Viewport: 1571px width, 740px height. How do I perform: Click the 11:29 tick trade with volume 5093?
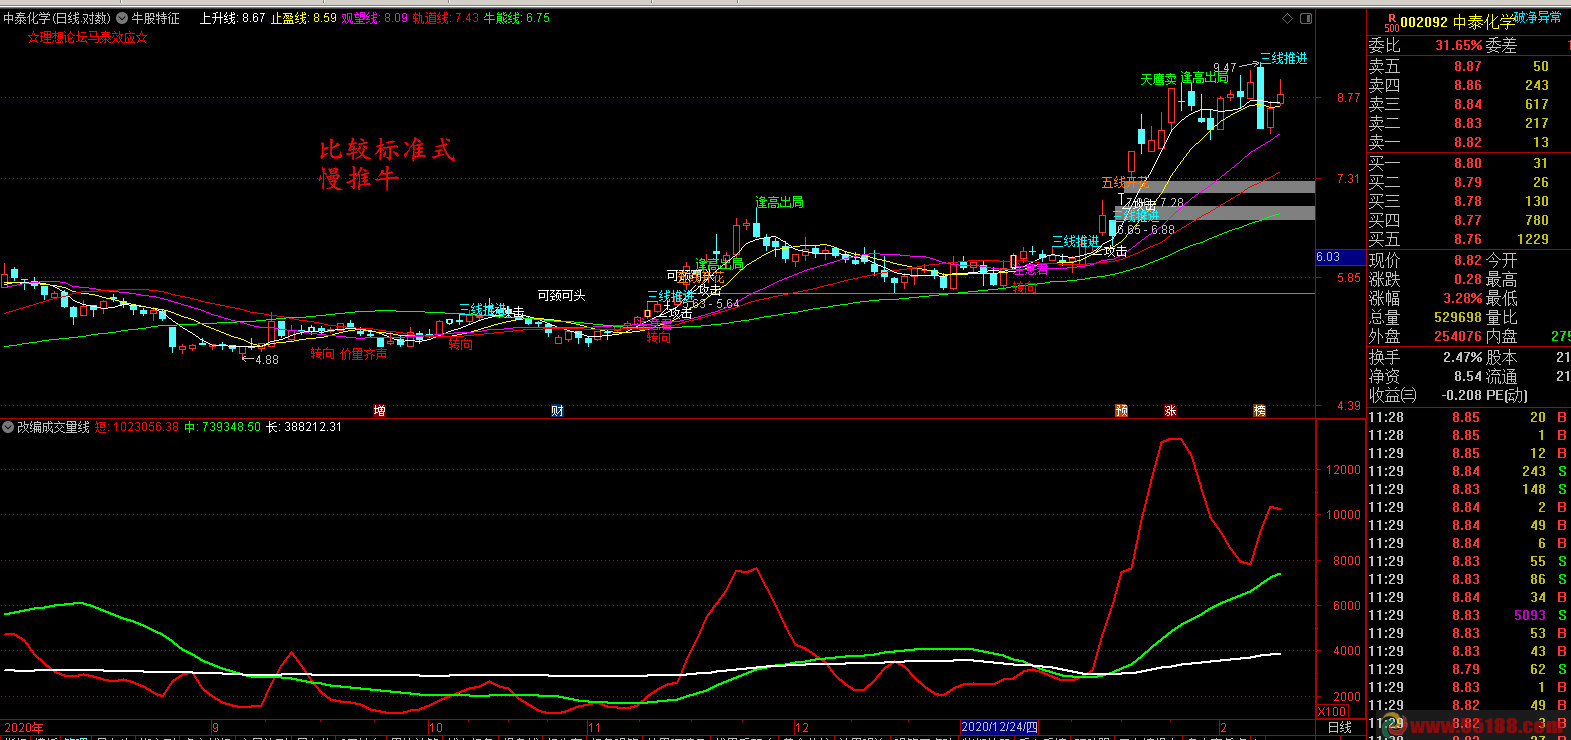pyautogui.click(x=1468, y=615)
